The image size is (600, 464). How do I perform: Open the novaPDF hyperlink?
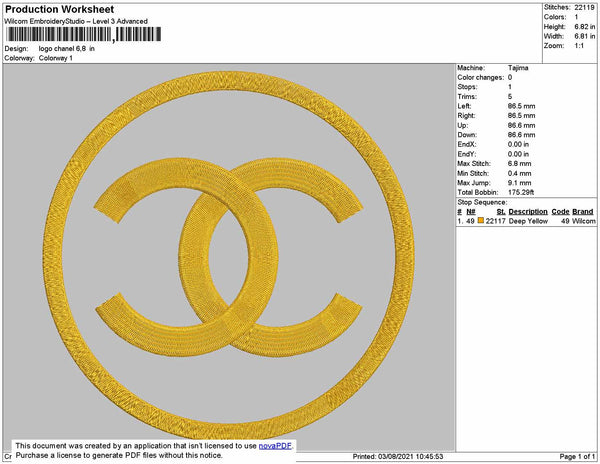click(x=275, y=446)
